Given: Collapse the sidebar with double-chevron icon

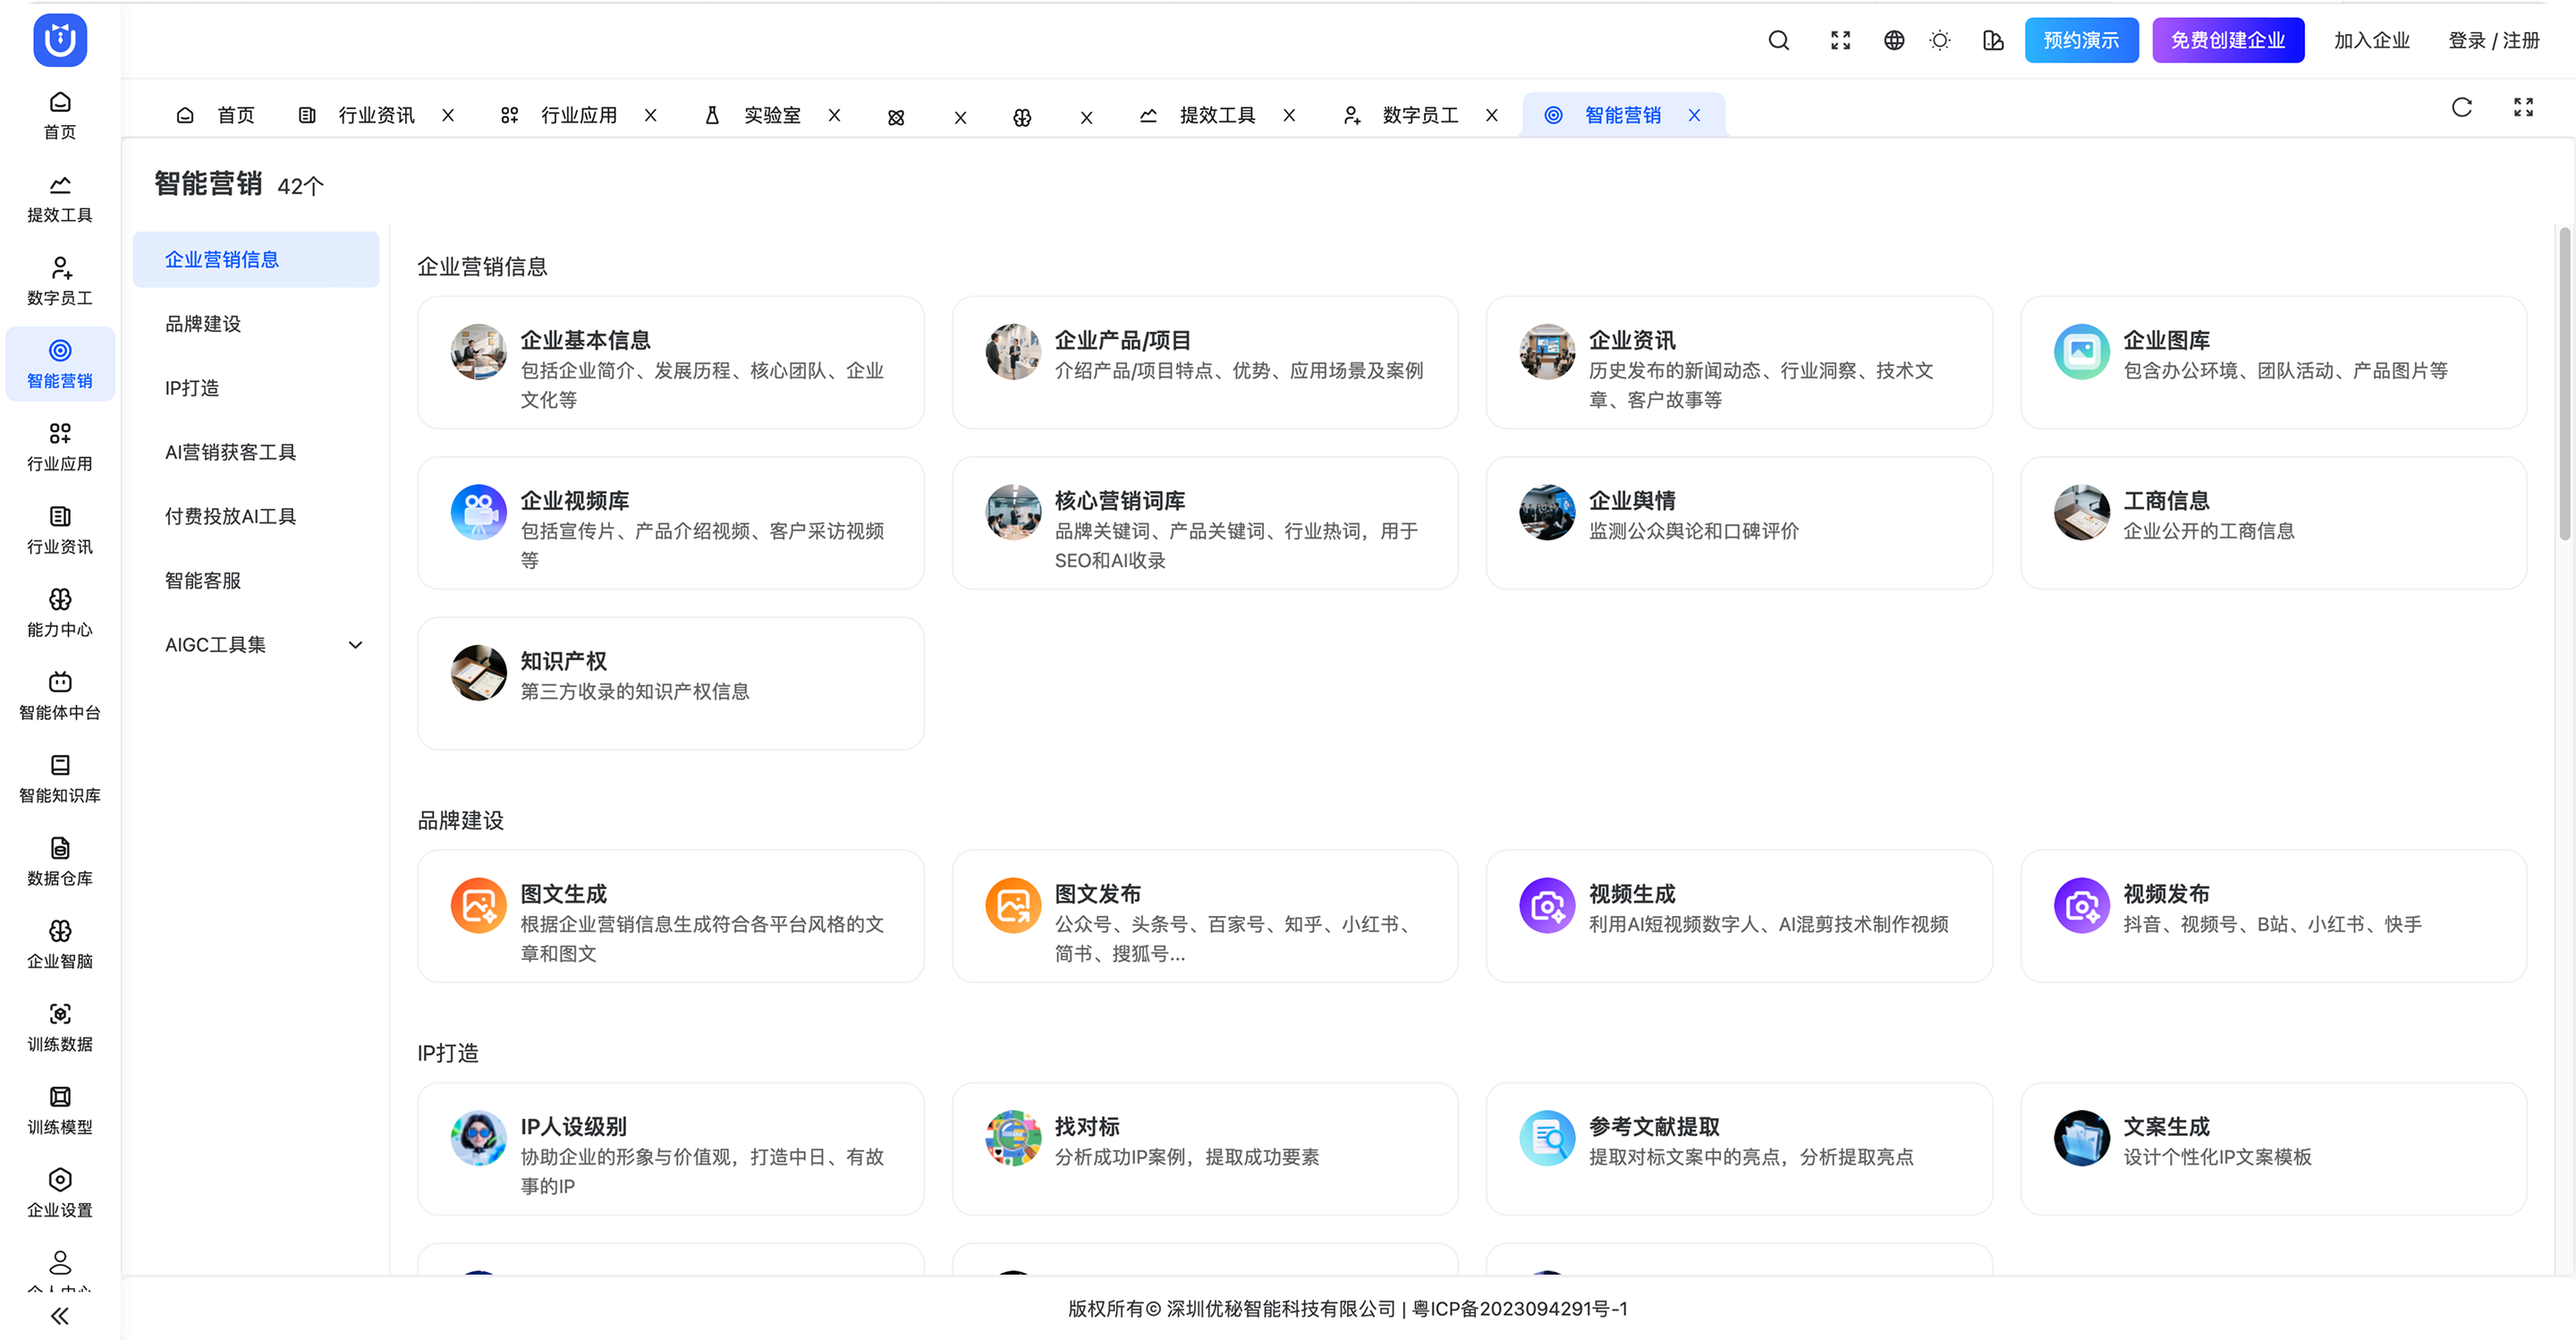Looking at the screenshot, I should click(x=60, y=1316).
